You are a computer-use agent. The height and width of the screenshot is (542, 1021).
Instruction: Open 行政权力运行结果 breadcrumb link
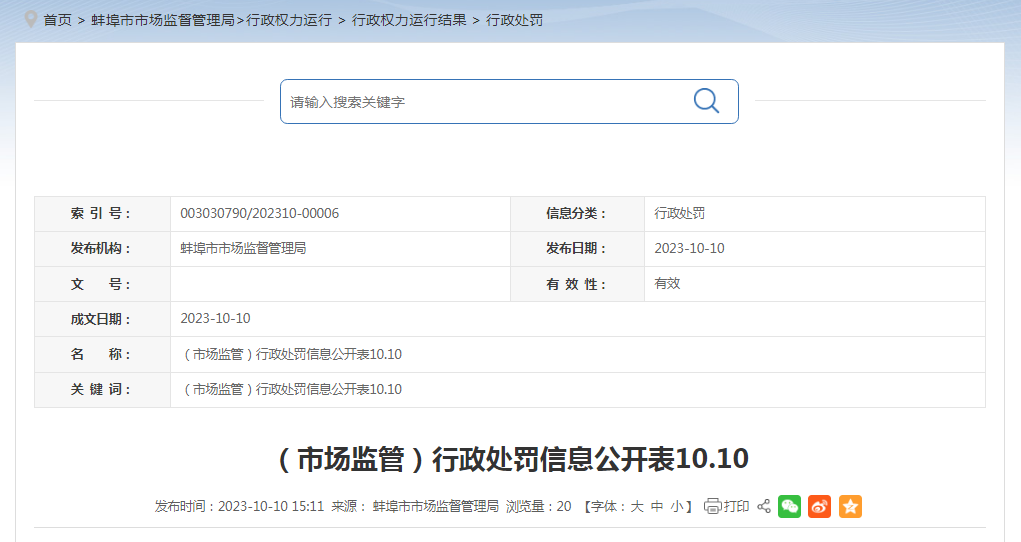409,20
